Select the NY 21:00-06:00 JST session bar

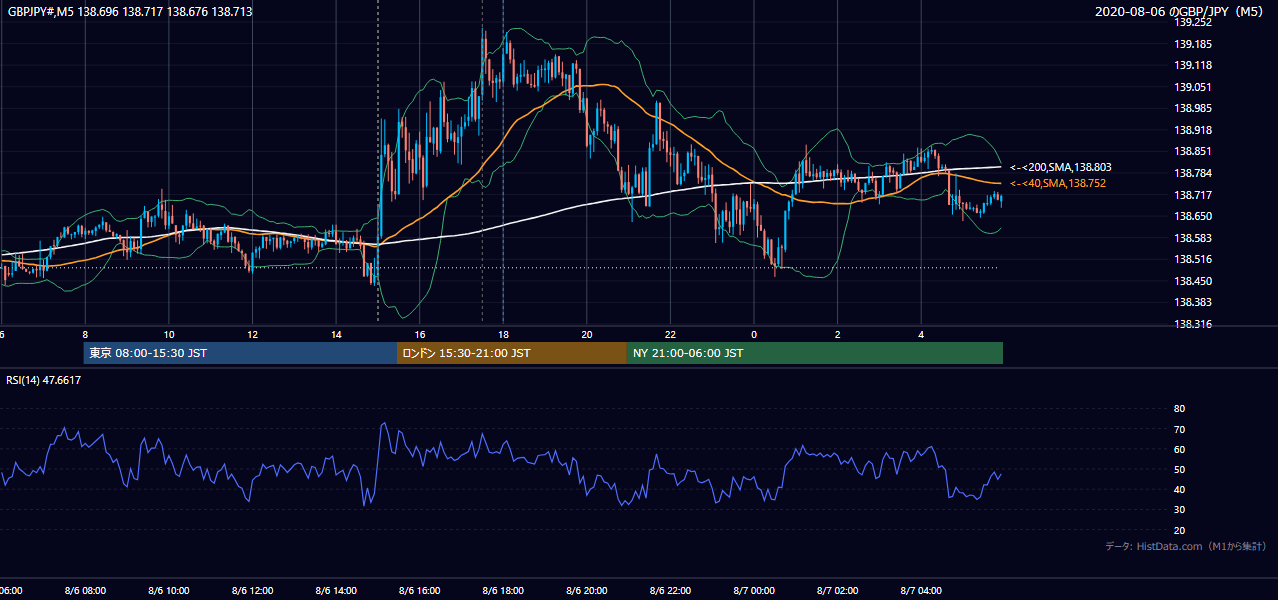pos(815,353)
